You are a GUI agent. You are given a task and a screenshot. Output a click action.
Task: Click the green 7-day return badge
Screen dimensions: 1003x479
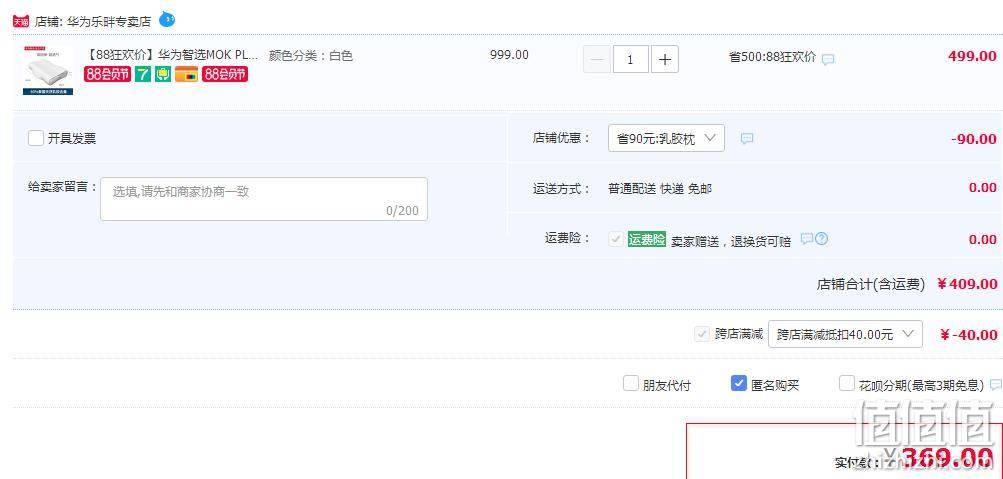click(x=143, y=74)
